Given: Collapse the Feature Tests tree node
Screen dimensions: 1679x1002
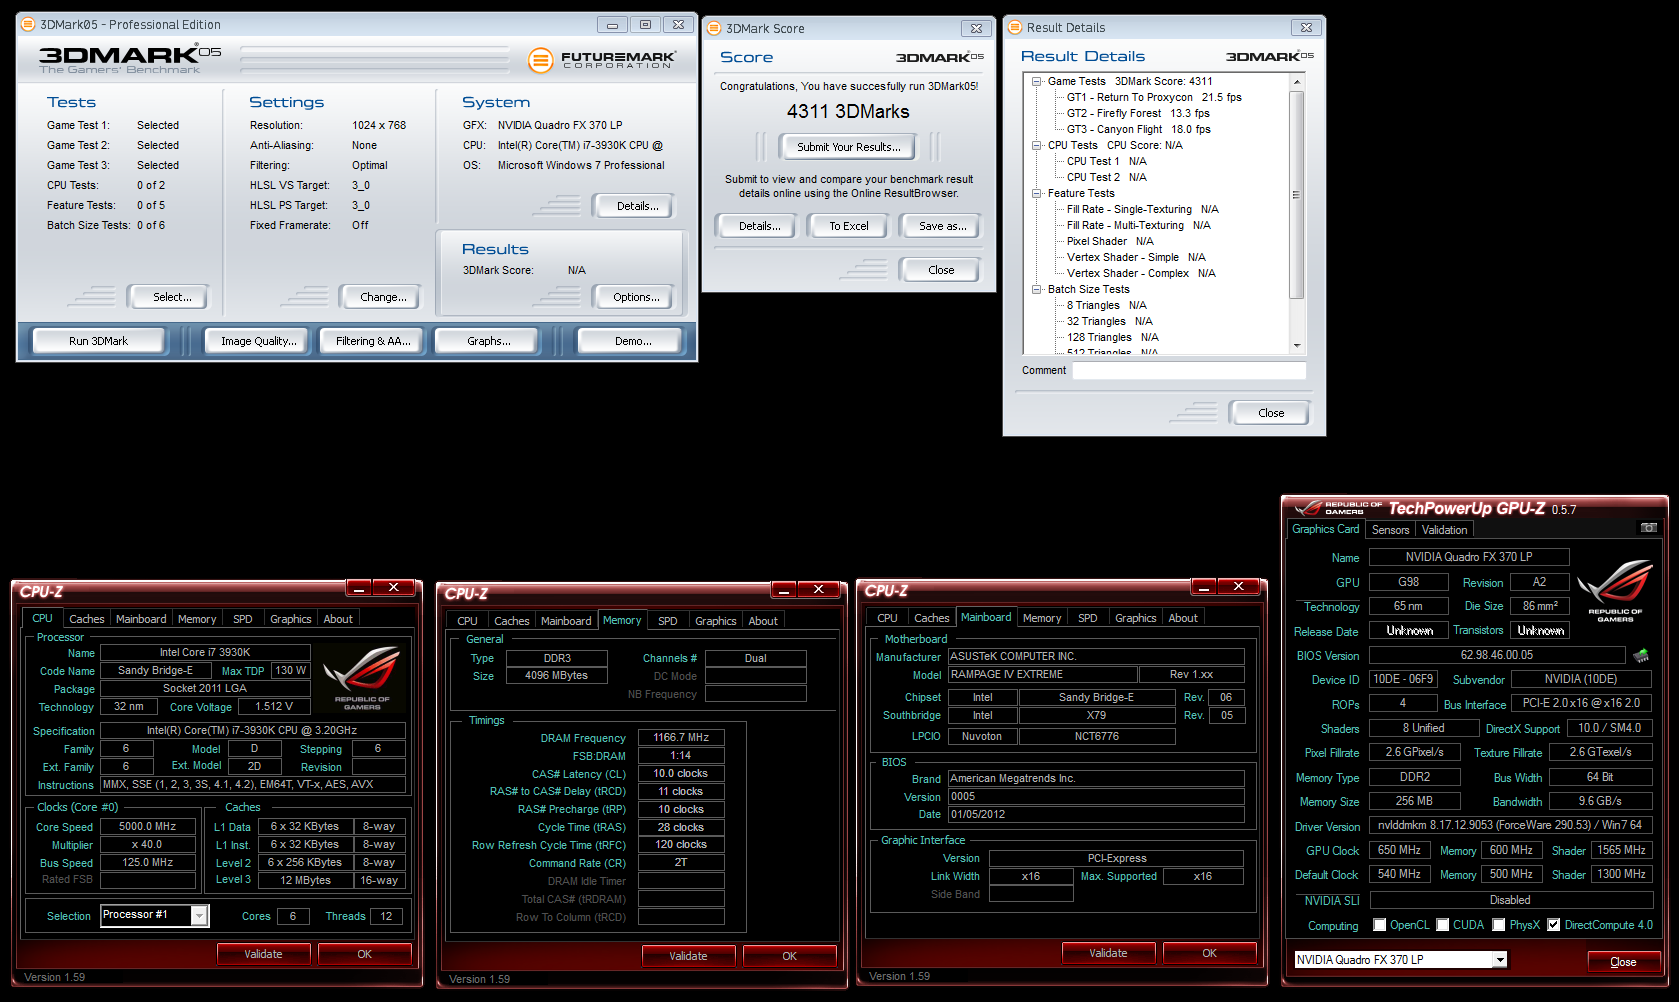Looking at the screenshot, I should pos(1038,193).
